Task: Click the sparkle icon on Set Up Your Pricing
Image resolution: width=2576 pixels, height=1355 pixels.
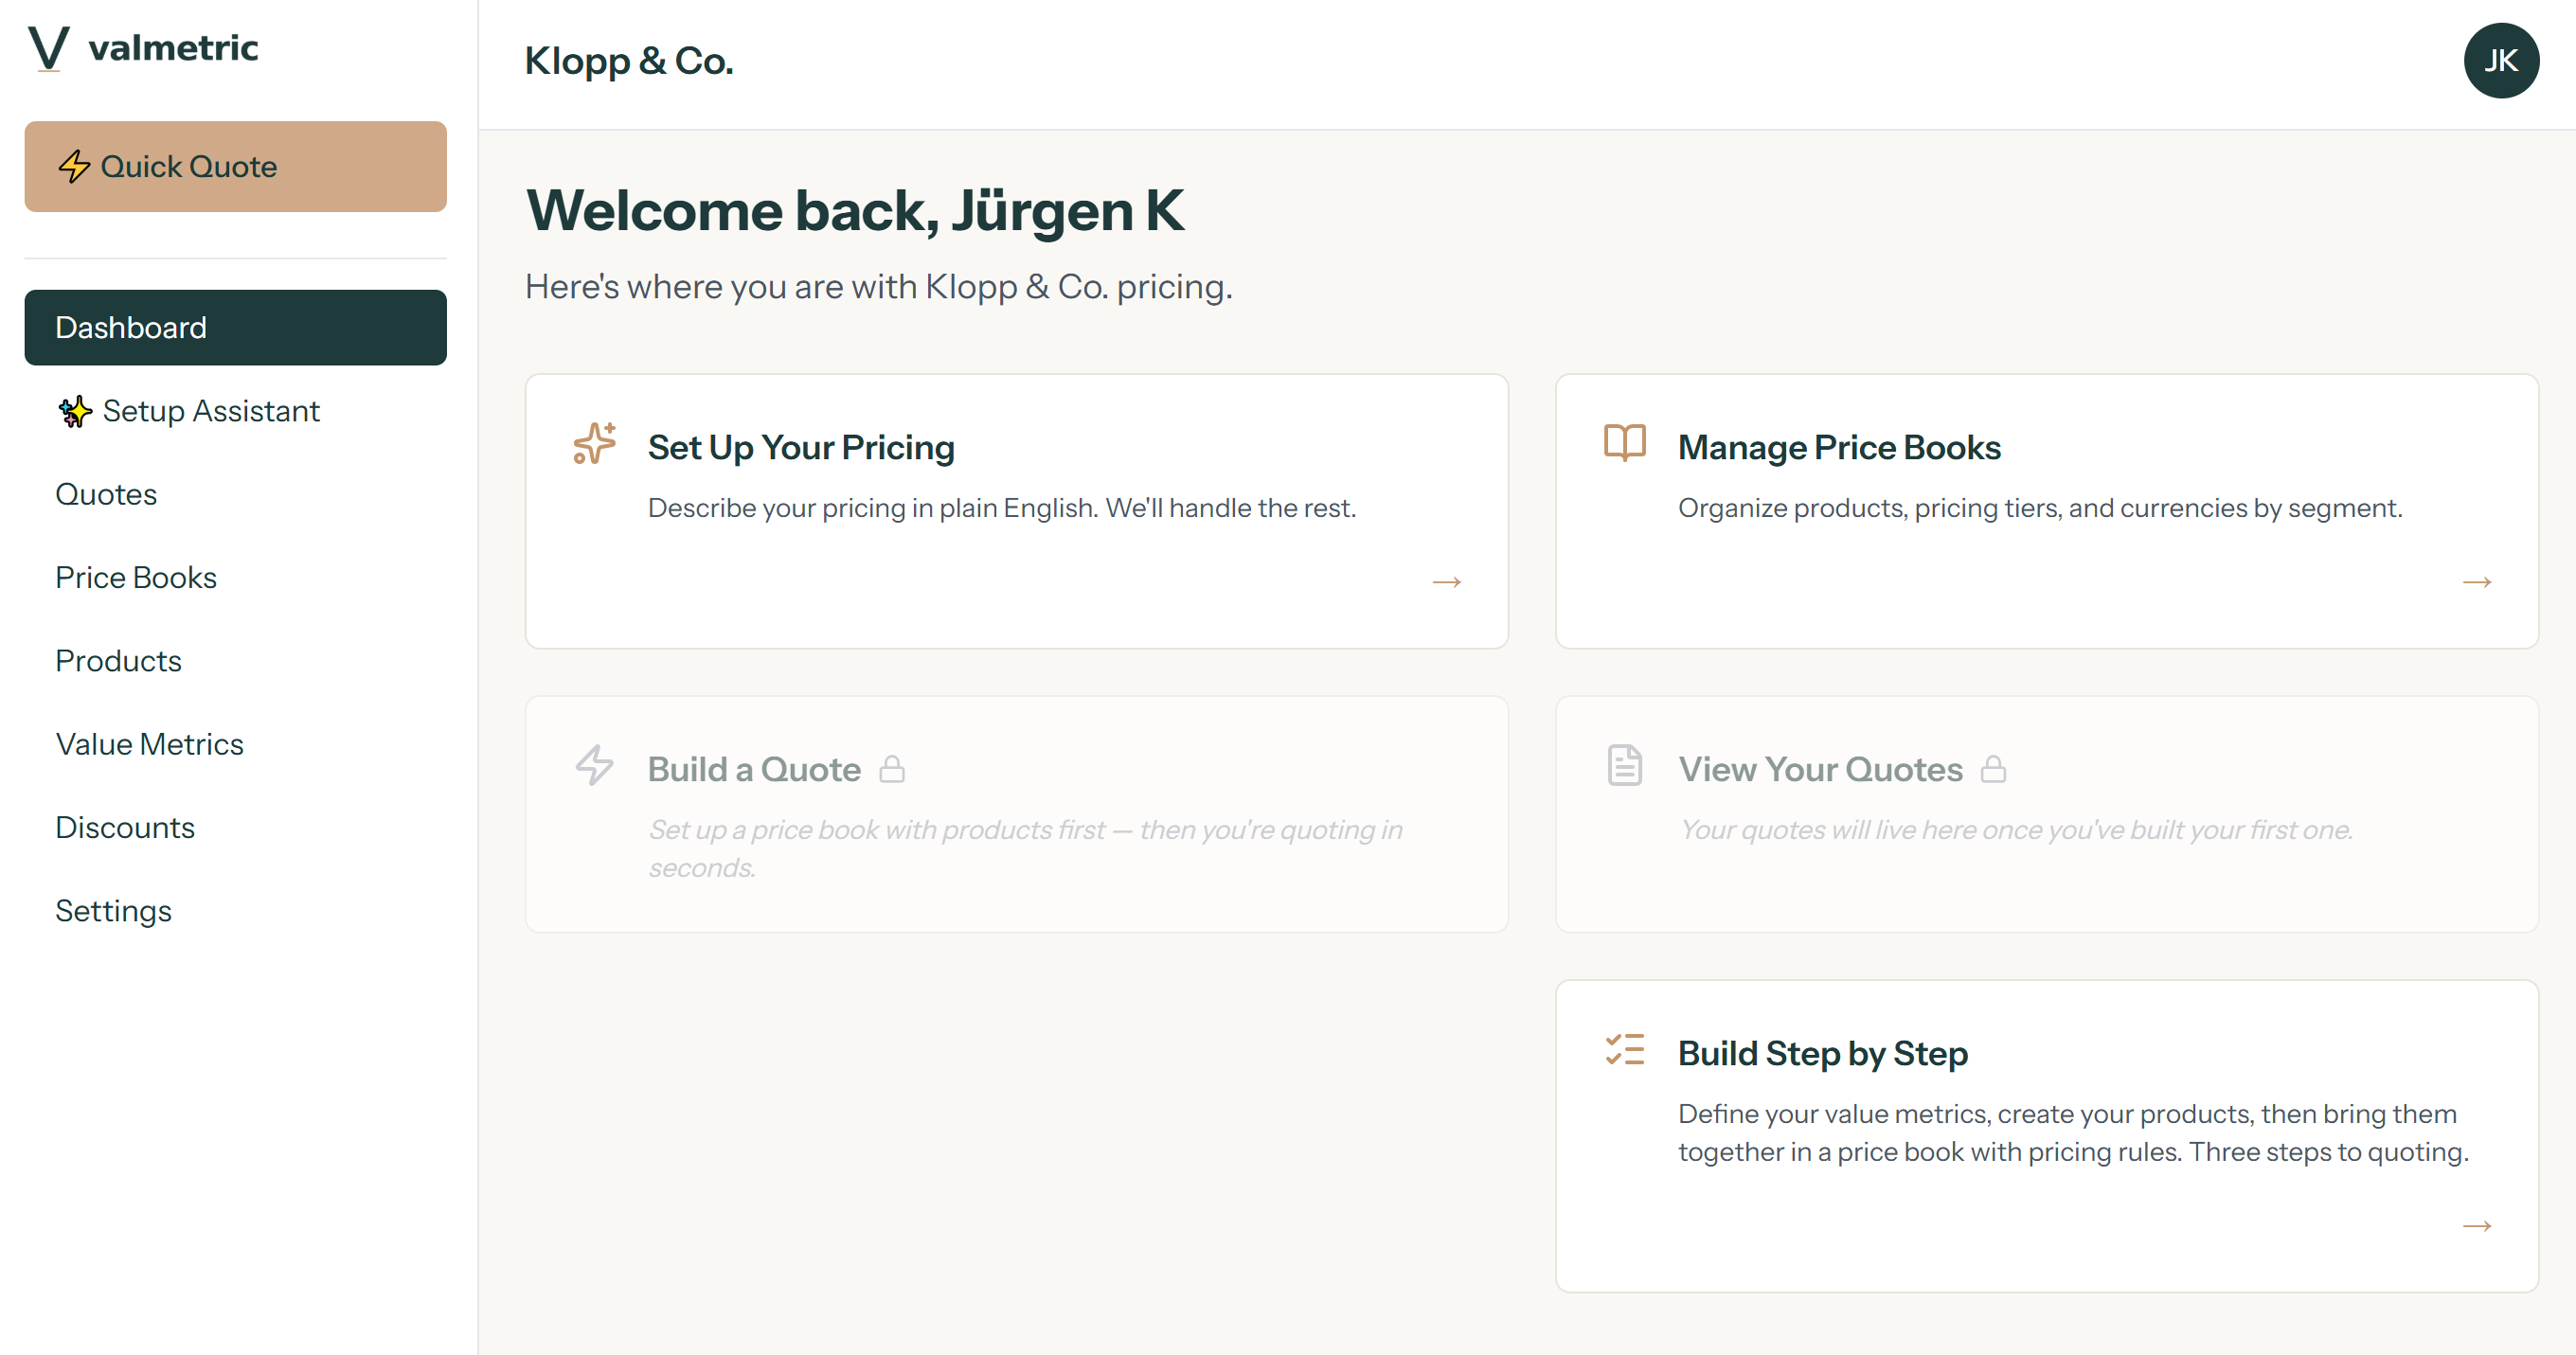Action: (595, 445)
